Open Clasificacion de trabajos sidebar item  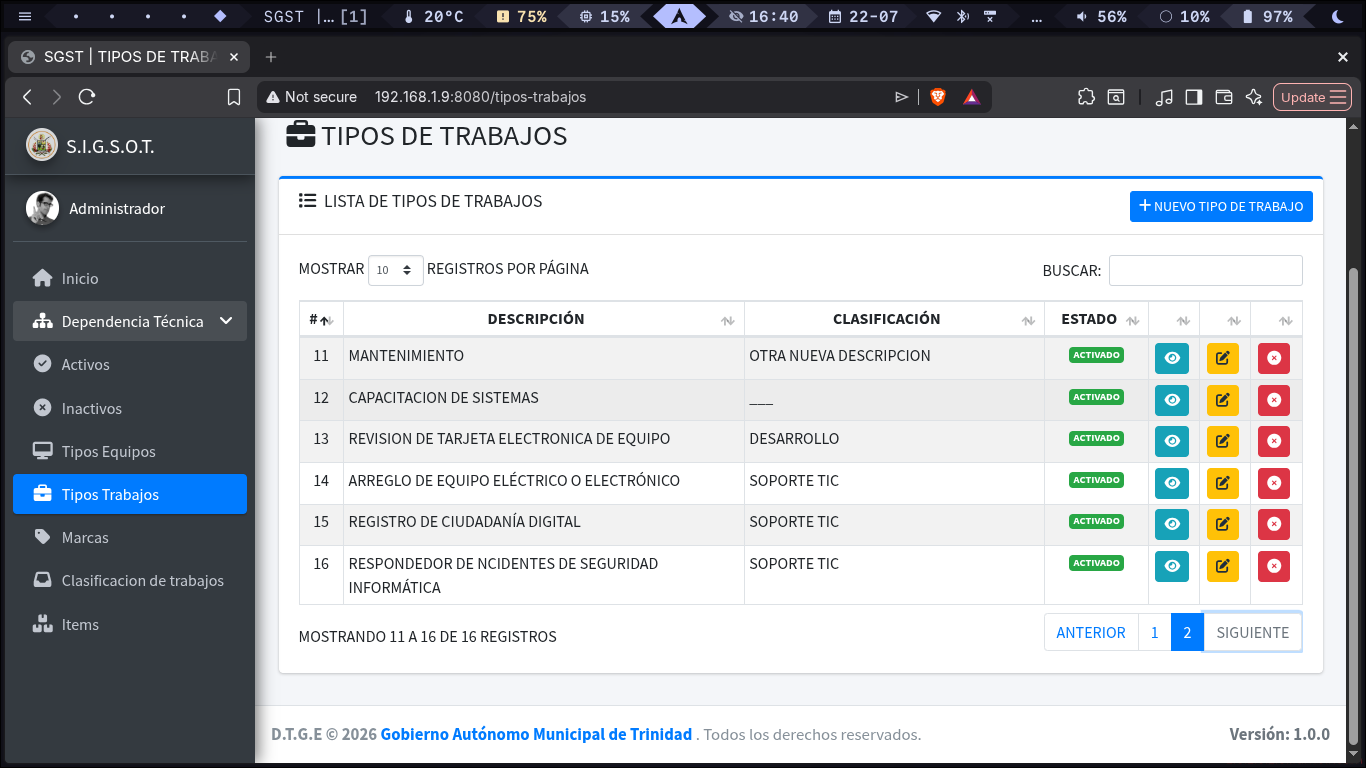tap(130, 580)
